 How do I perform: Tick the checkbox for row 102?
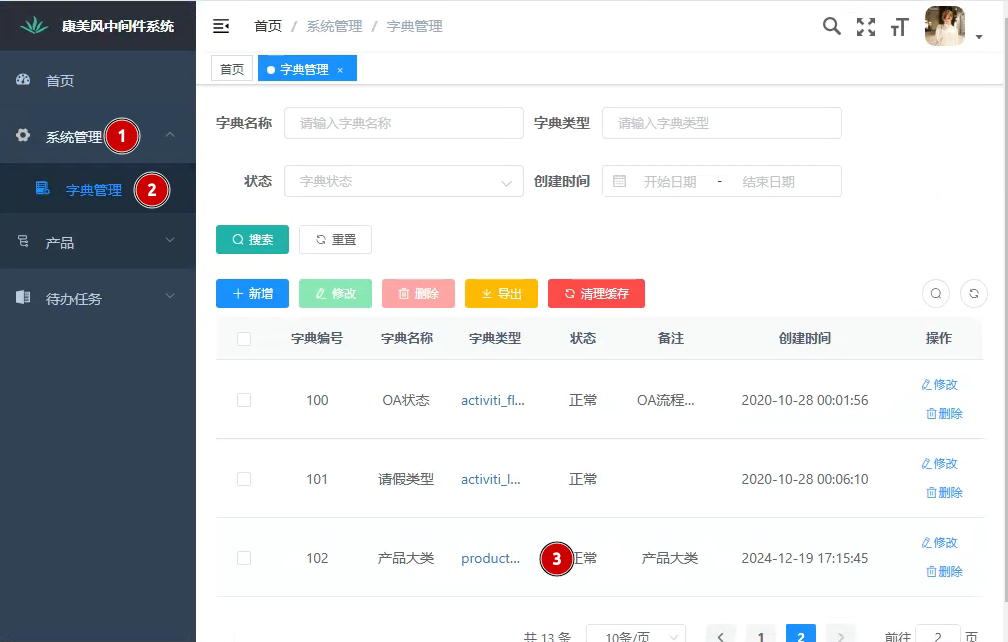[244, 558]
